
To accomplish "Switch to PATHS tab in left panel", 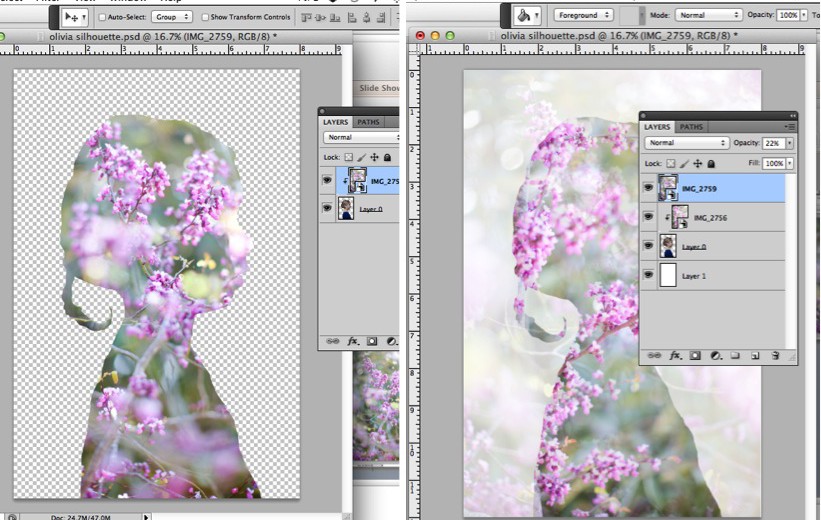I will [x=368, y=122].
